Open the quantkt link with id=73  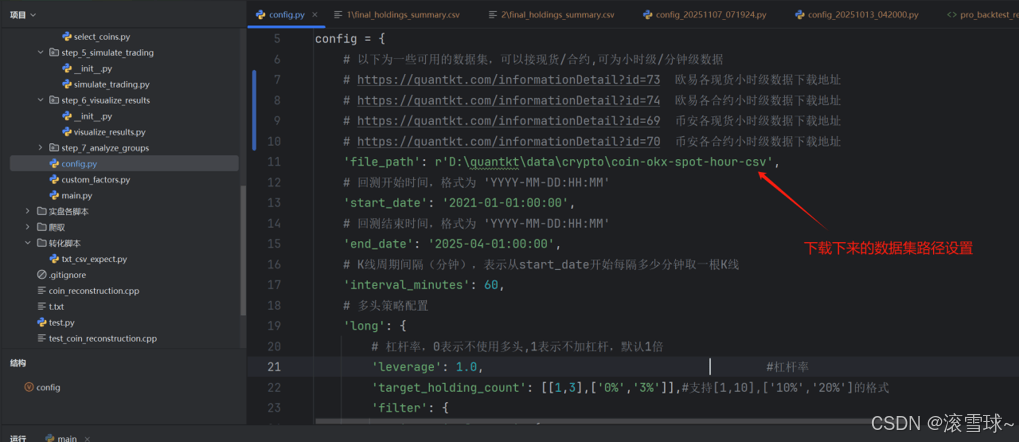point(509,80)
